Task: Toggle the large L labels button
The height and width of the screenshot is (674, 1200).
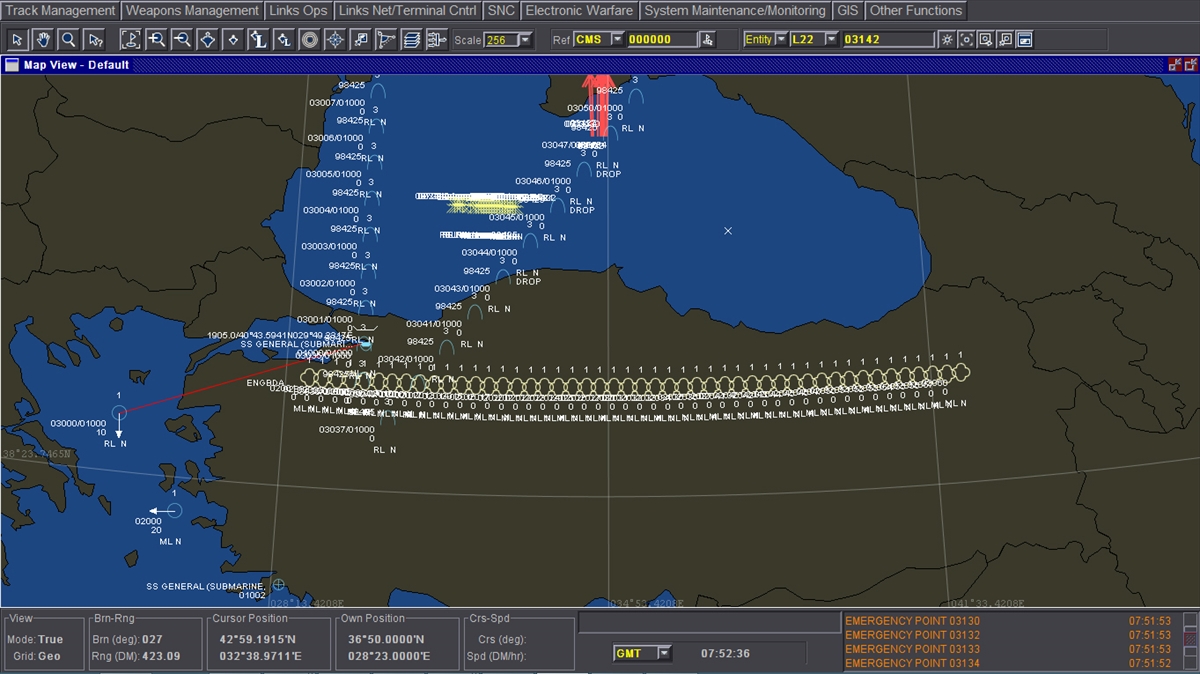Action: [x=258, y=40]
